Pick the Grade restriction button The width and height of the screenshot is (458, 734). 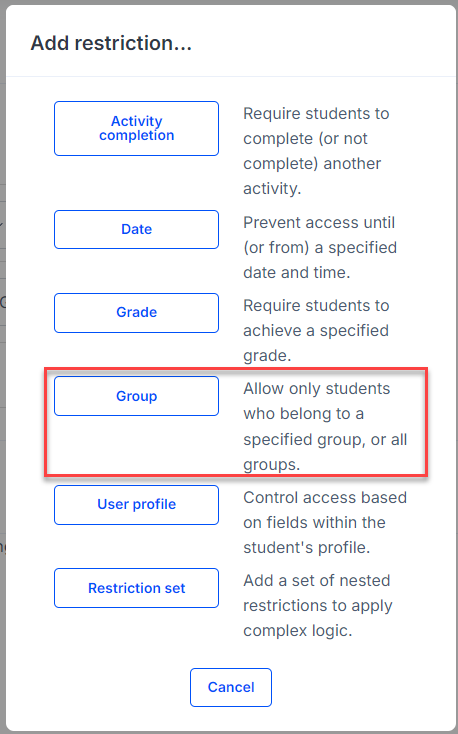(x=136, y=313)
